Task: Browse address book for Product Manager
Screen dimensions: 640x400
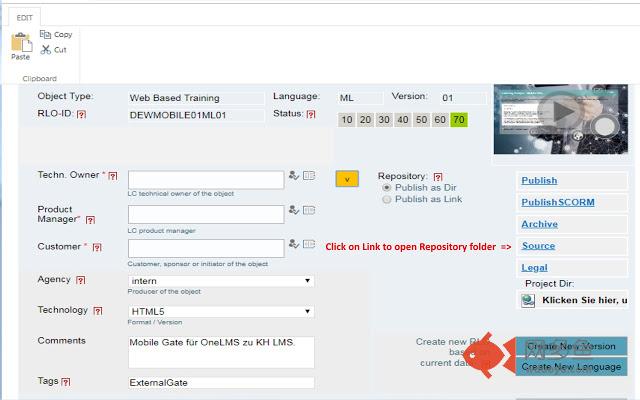Action: click(x=309, y=210)
